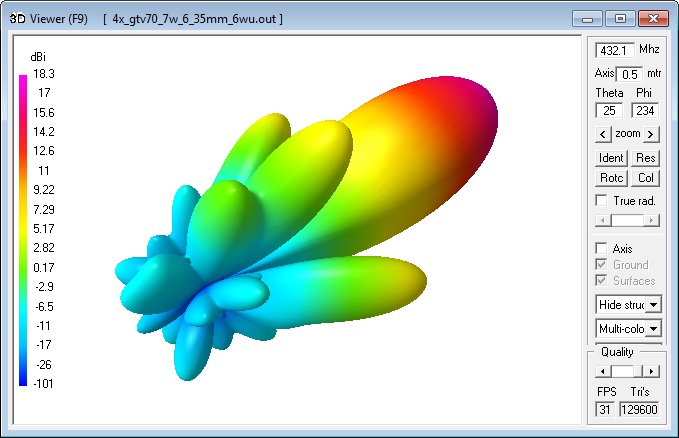
Task: Click the True rad. slider track
Action: pos(627,221)
